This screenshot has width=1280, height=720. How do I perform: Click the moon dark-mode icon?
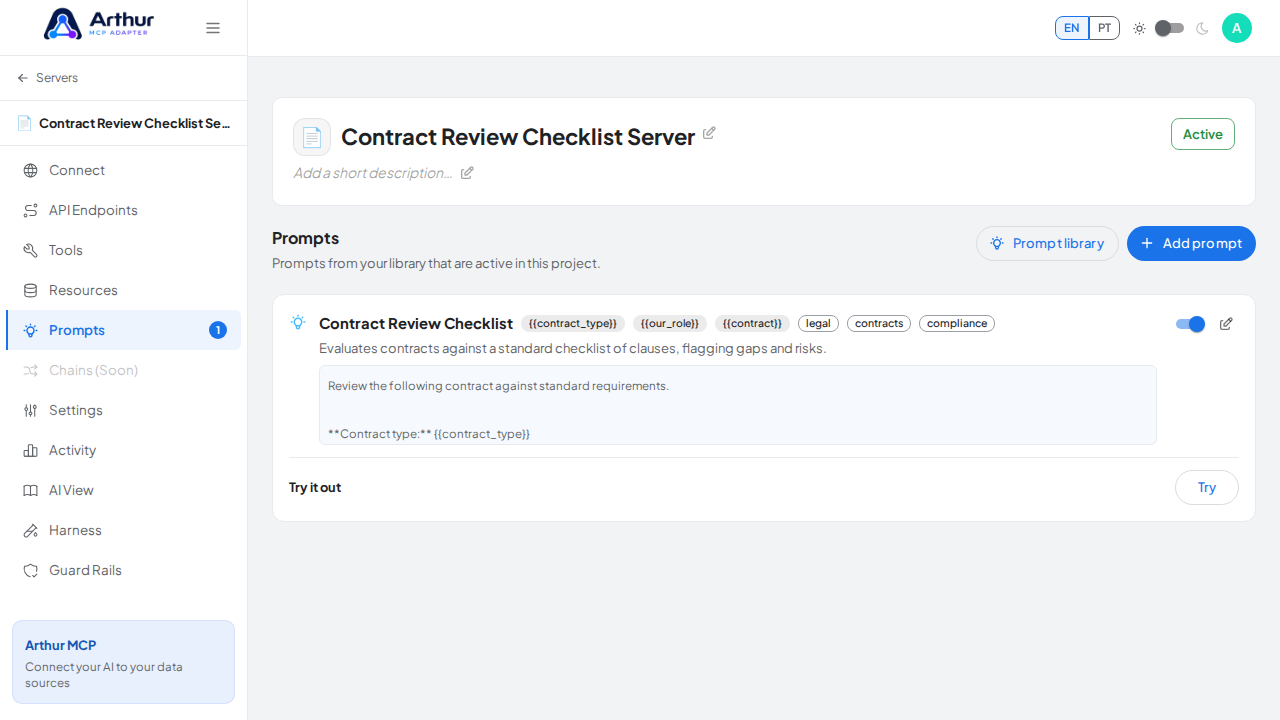[1202, 28]
